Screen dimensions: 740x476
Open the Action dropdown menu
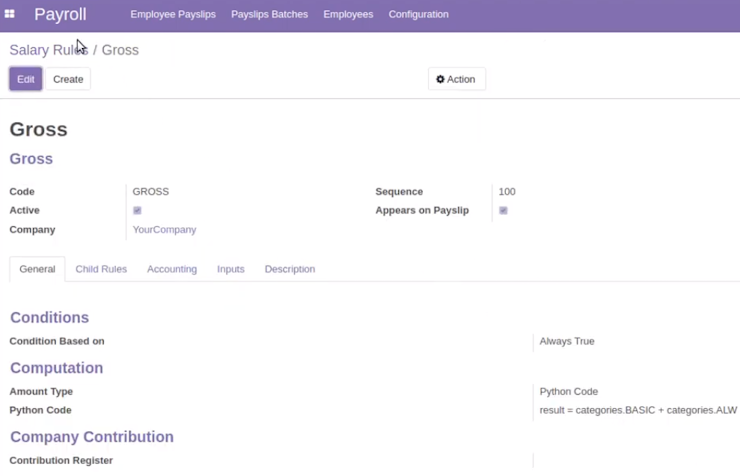tap(456, 79)
